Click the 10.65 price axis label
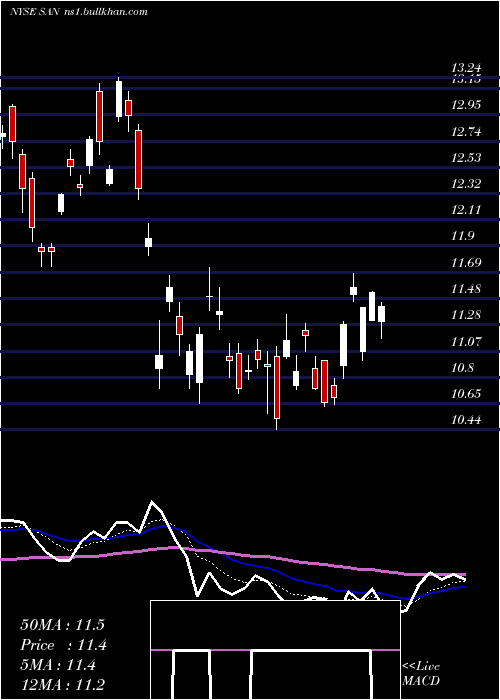This screenshot has height=700, width=500. point(466,394)
